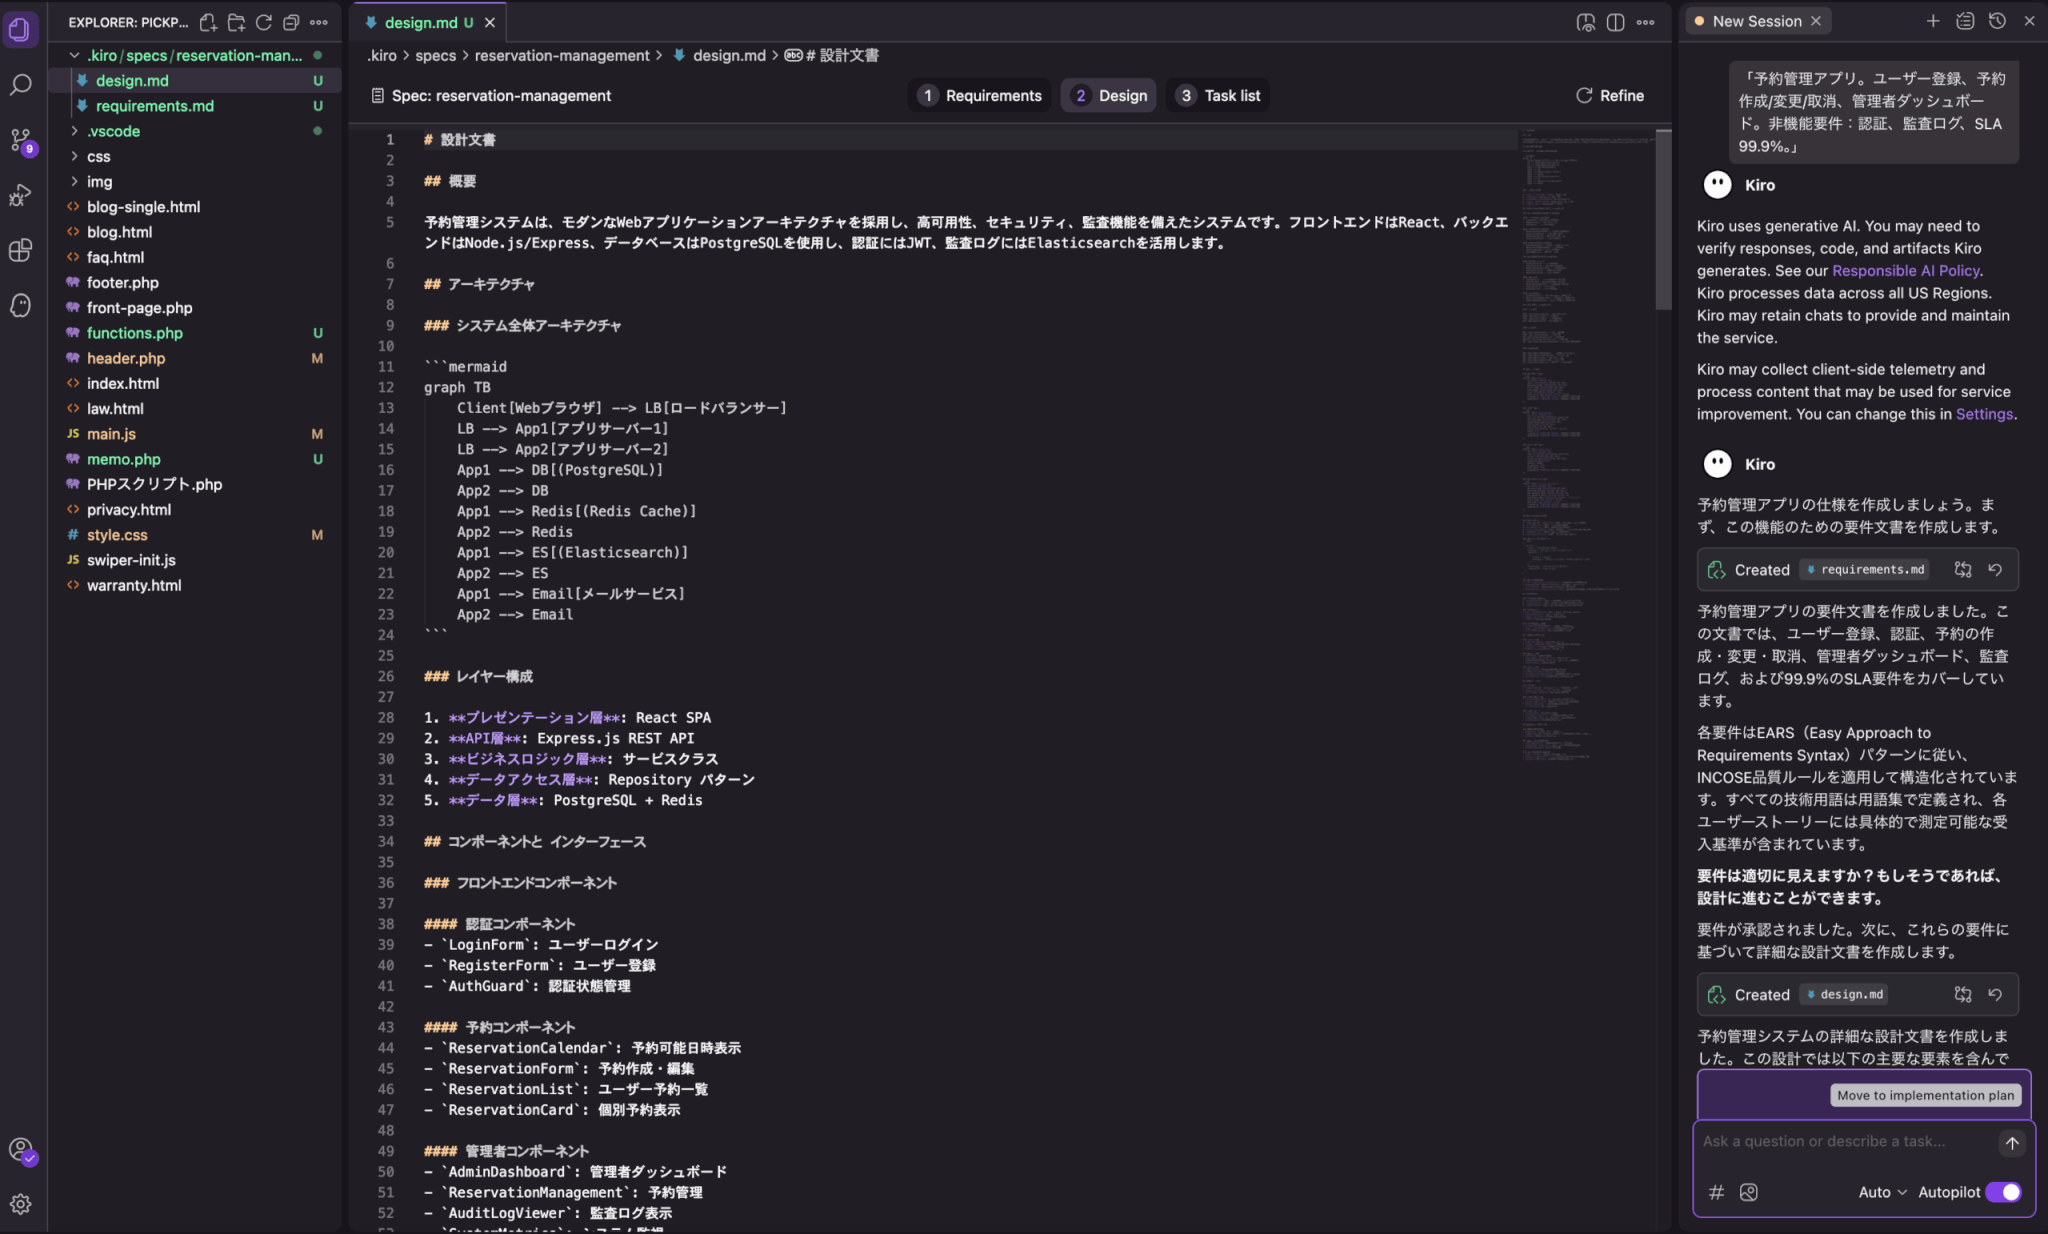The height and width of the screenshot is (1234, 2048).
Task: Open Source Control view with badge
Action: 20,140
